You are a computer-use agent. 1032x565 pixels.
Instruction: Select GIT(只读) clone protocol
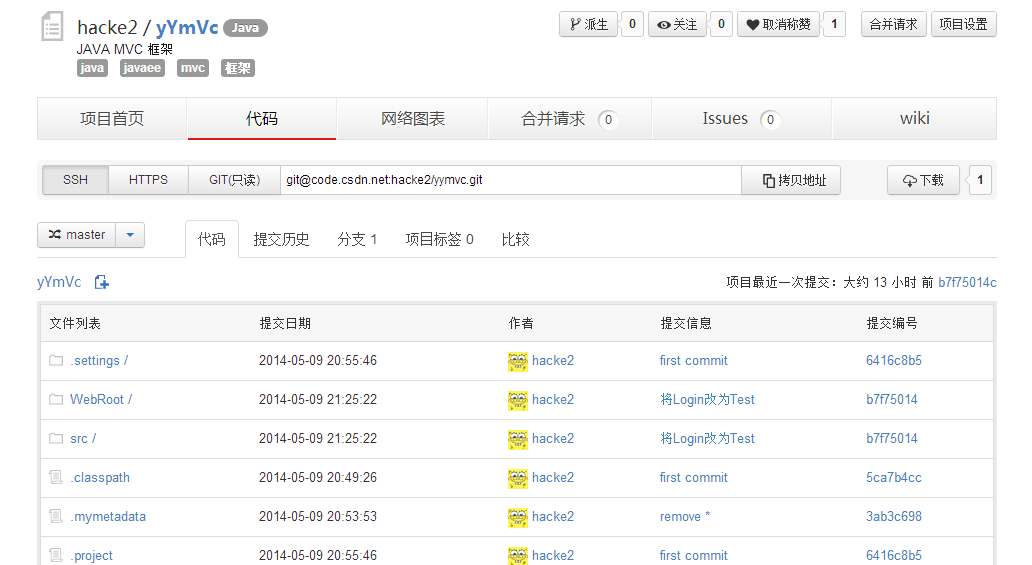234,180
